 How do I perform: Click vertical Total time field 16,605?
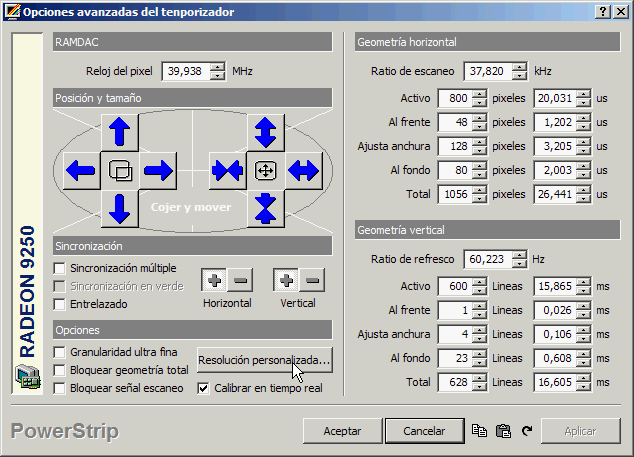click(x=555, y=382)
